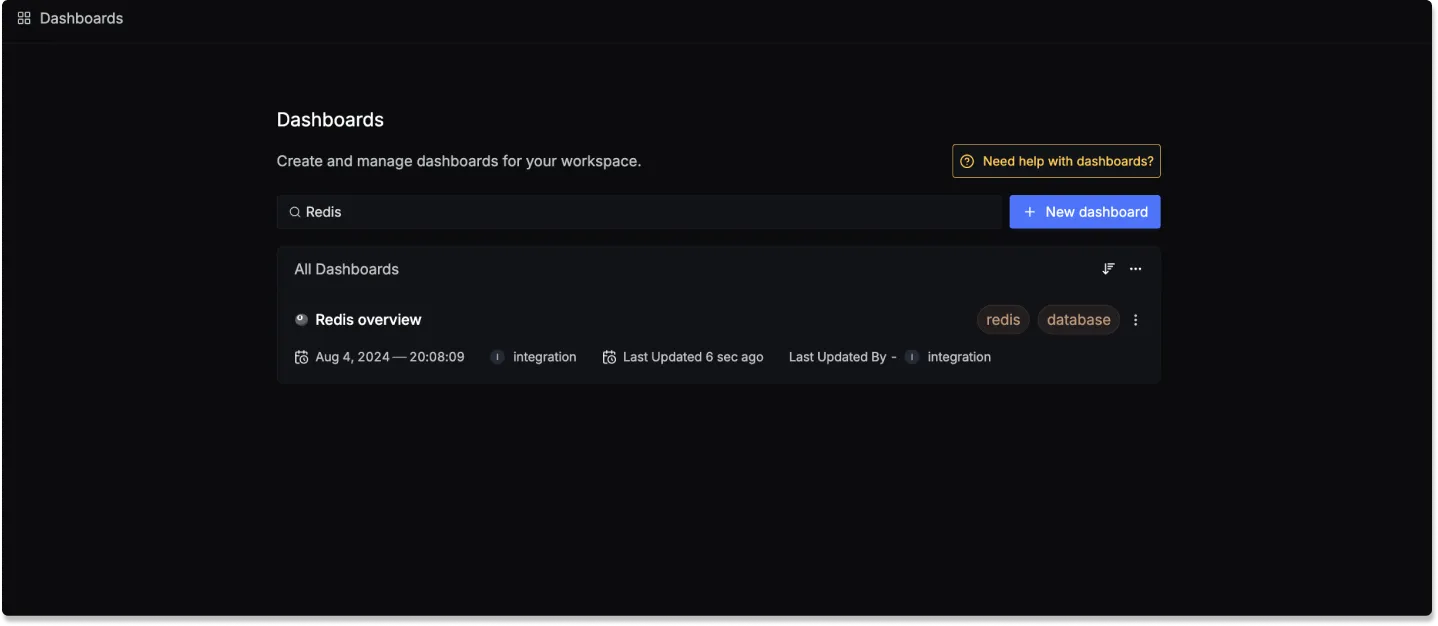Focus the Redis search field
This screenshot has height=626, width=1438.
pos(639,212)
